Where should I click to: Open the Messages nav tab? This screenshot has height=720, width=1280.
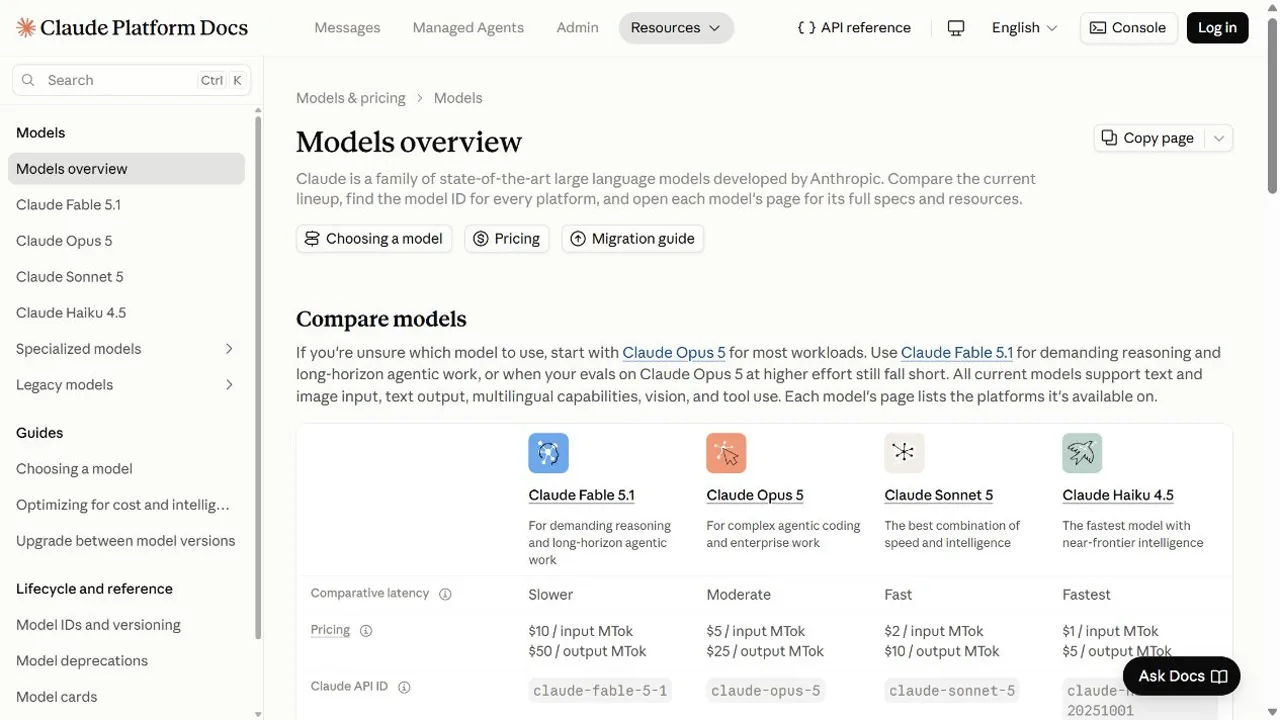pyautogui.click(x=347, y=28)
